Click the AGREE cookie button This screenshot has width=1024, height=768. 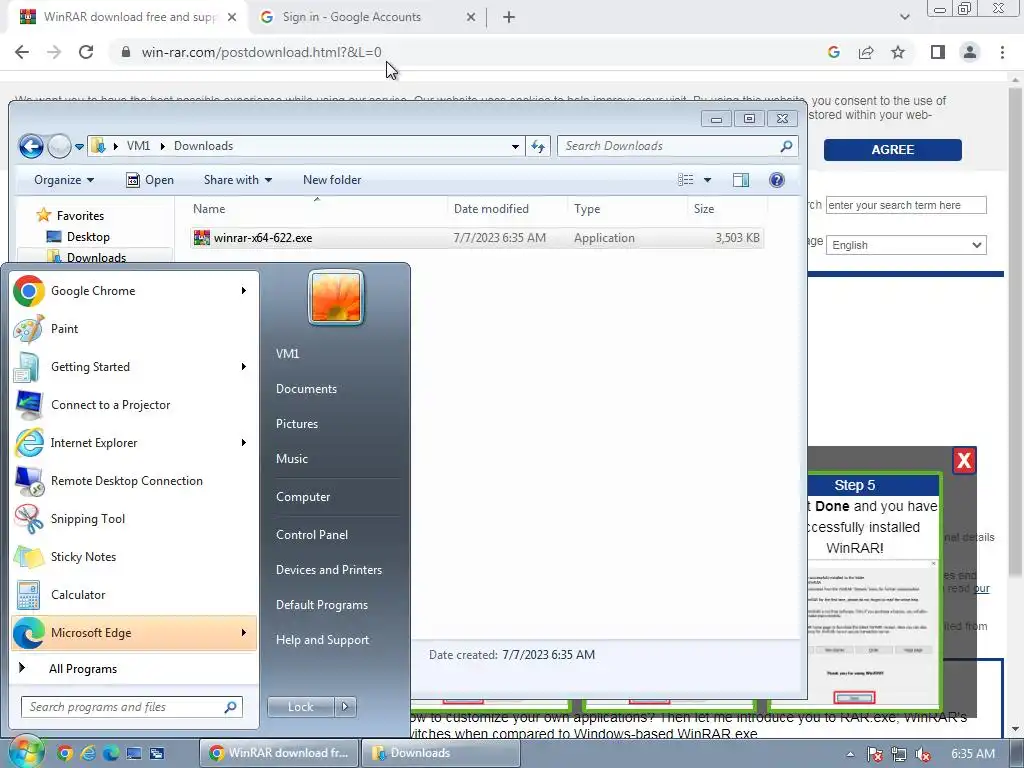(892, 150)
